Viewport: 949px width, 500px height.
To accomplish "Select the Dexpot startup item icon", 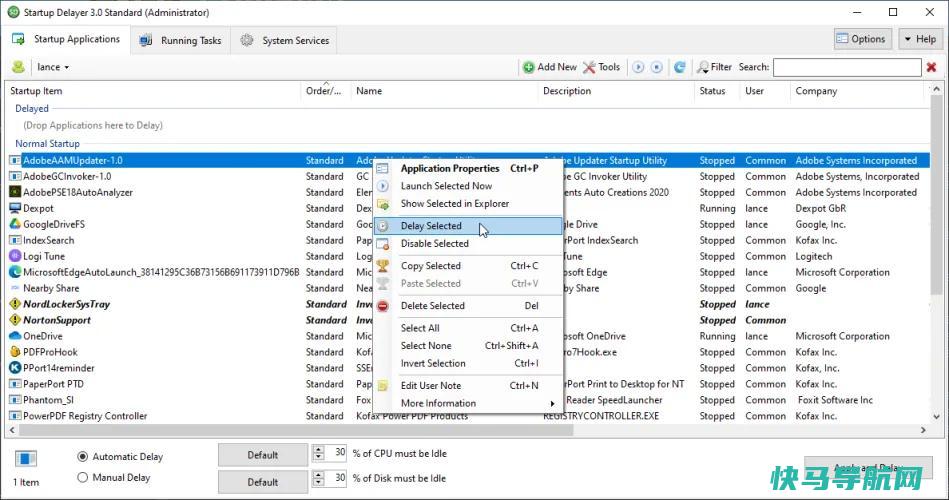I will [x=15, y=208].
